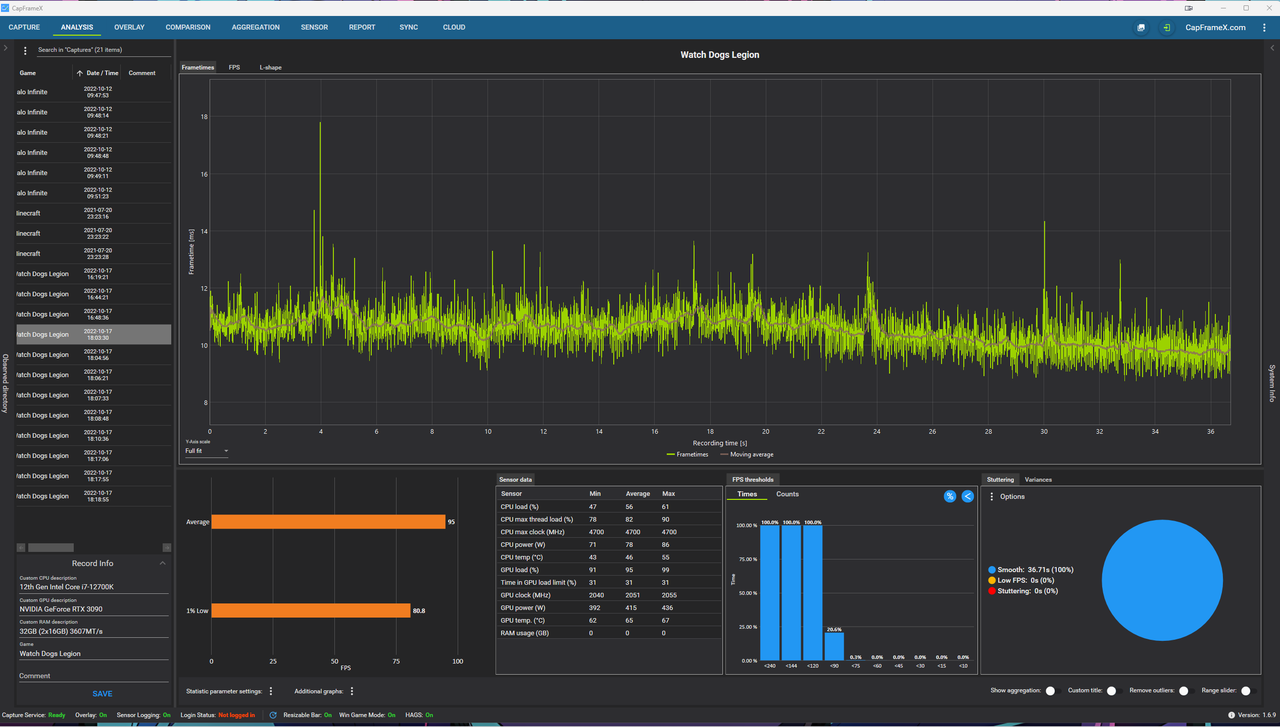
Task: Open the REPORT tab
Action: [x=362, y=27]
